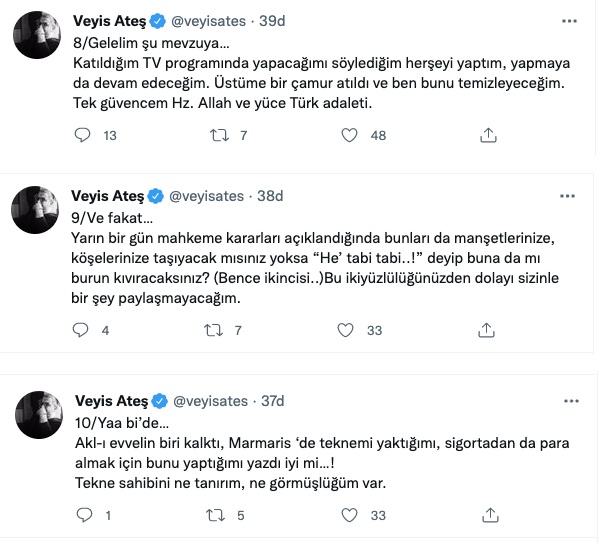The height and width of the screenshot is (557, 614).
Task: Retweet the 10/Yaa bi'de tweet
Action: click(213, 516)
